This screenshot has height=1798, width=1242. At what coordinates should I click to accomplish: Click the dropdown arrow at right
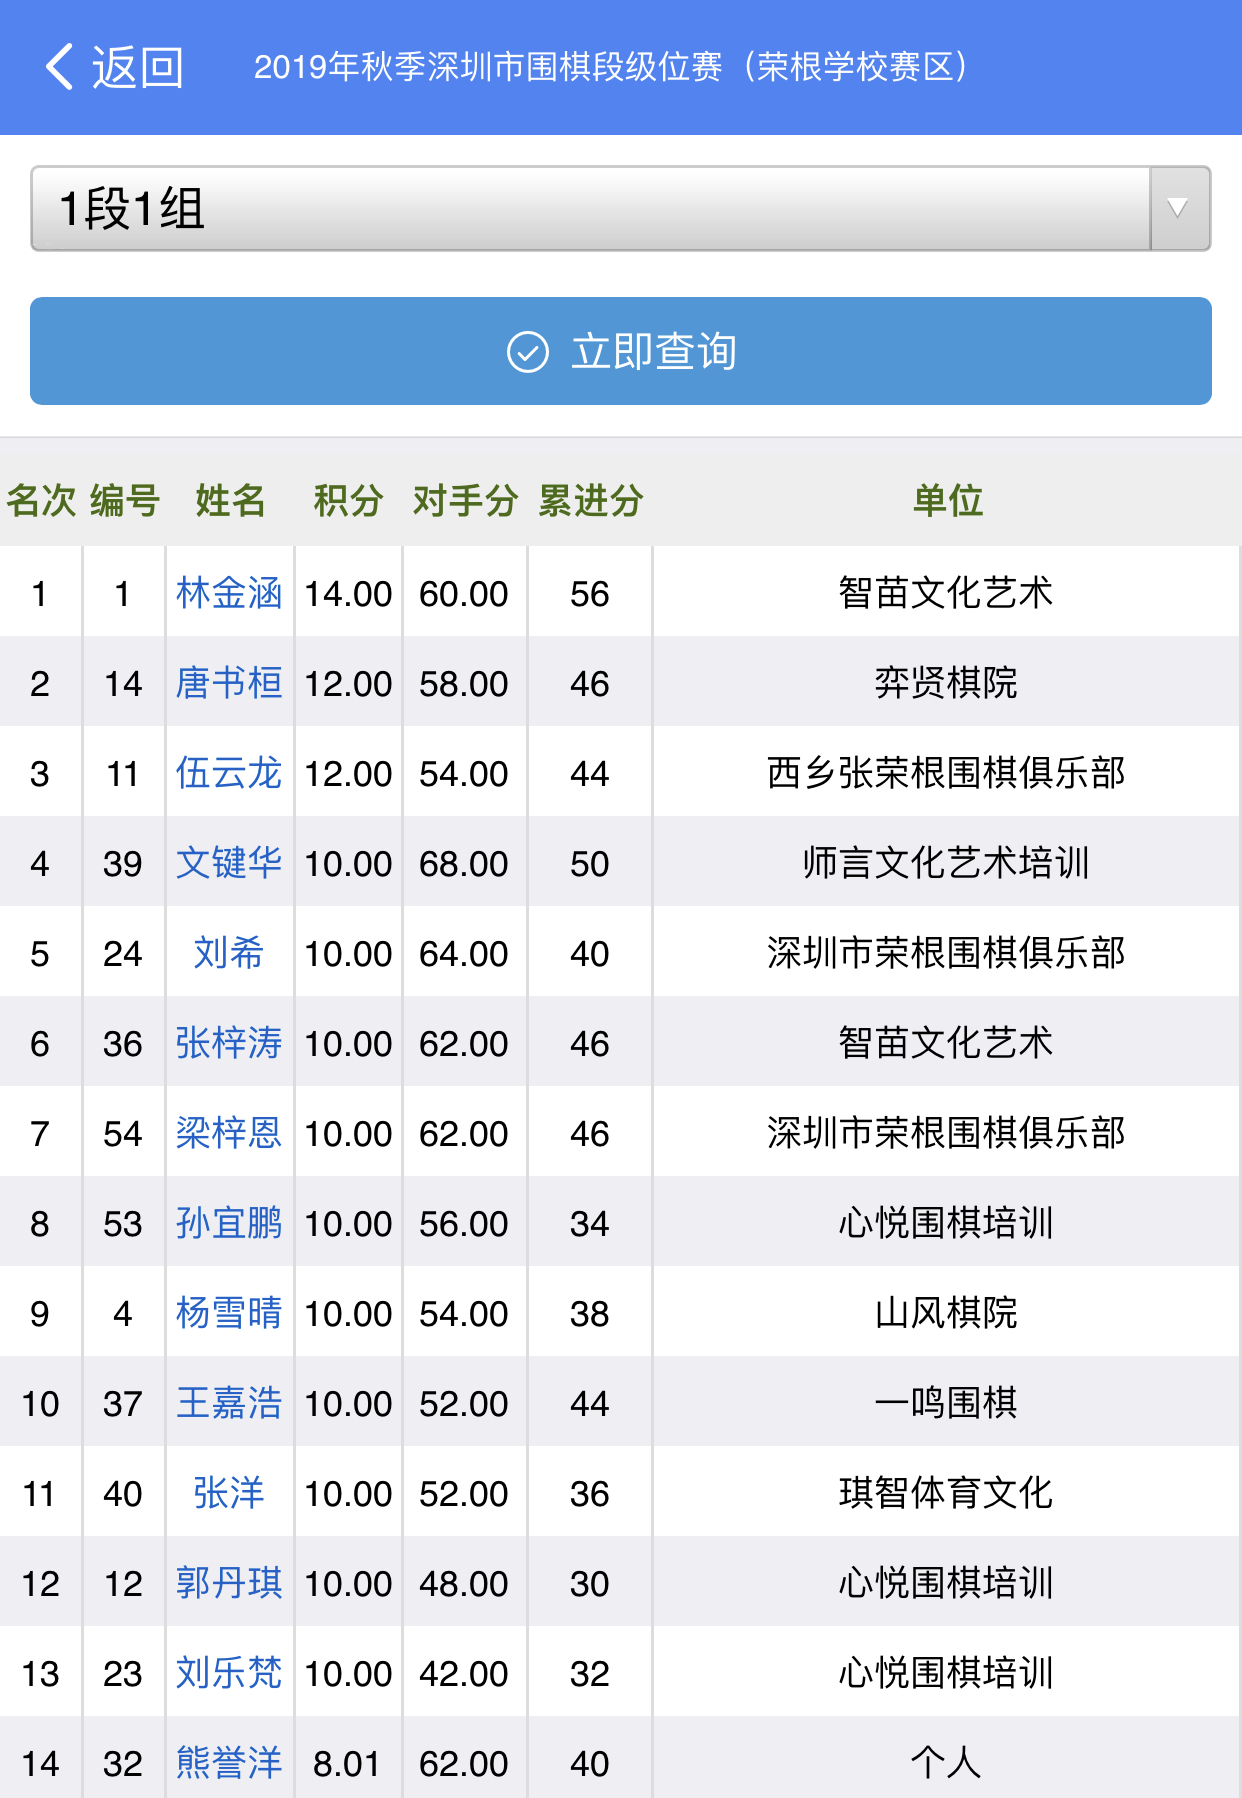click(x=1179, y=209)
